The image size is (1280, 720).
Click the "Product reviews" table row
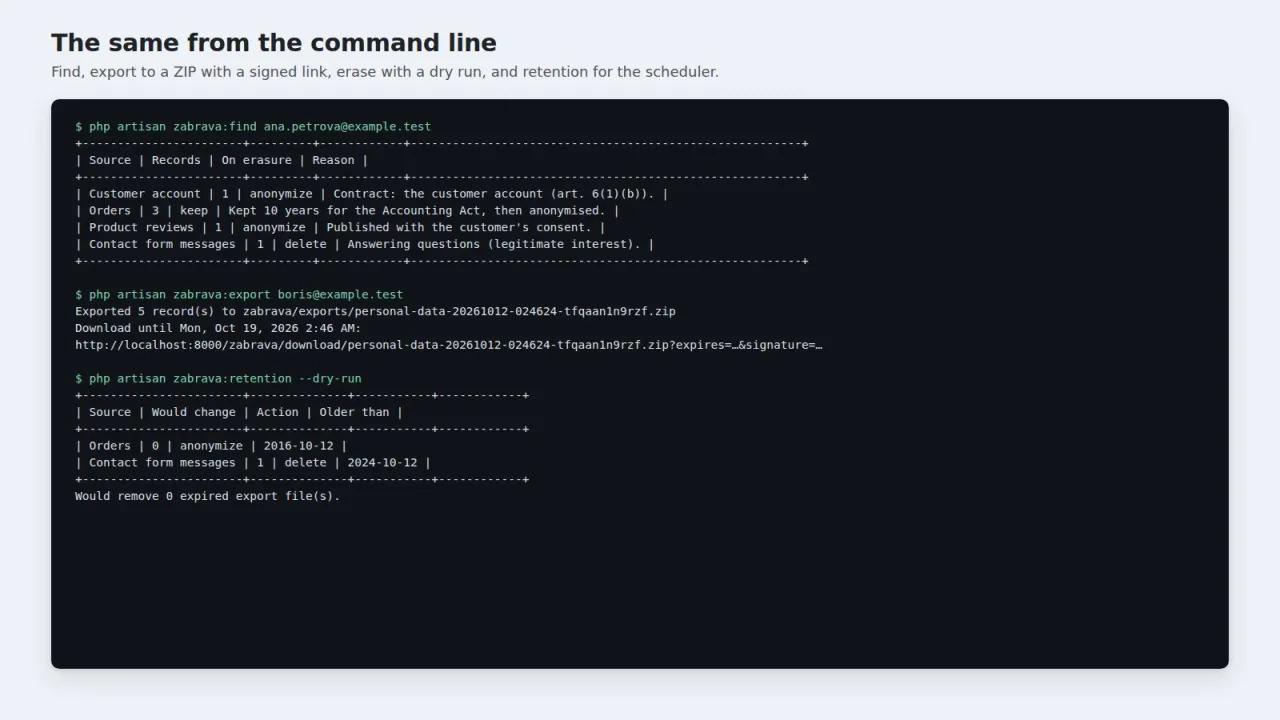340,228
